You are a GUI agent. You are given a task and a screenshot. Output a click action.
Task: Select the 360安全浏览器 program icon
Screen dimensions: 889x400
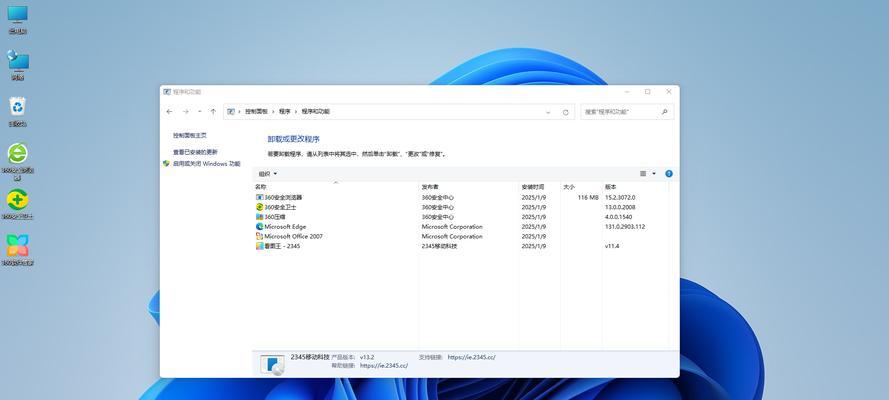(260, 198)
